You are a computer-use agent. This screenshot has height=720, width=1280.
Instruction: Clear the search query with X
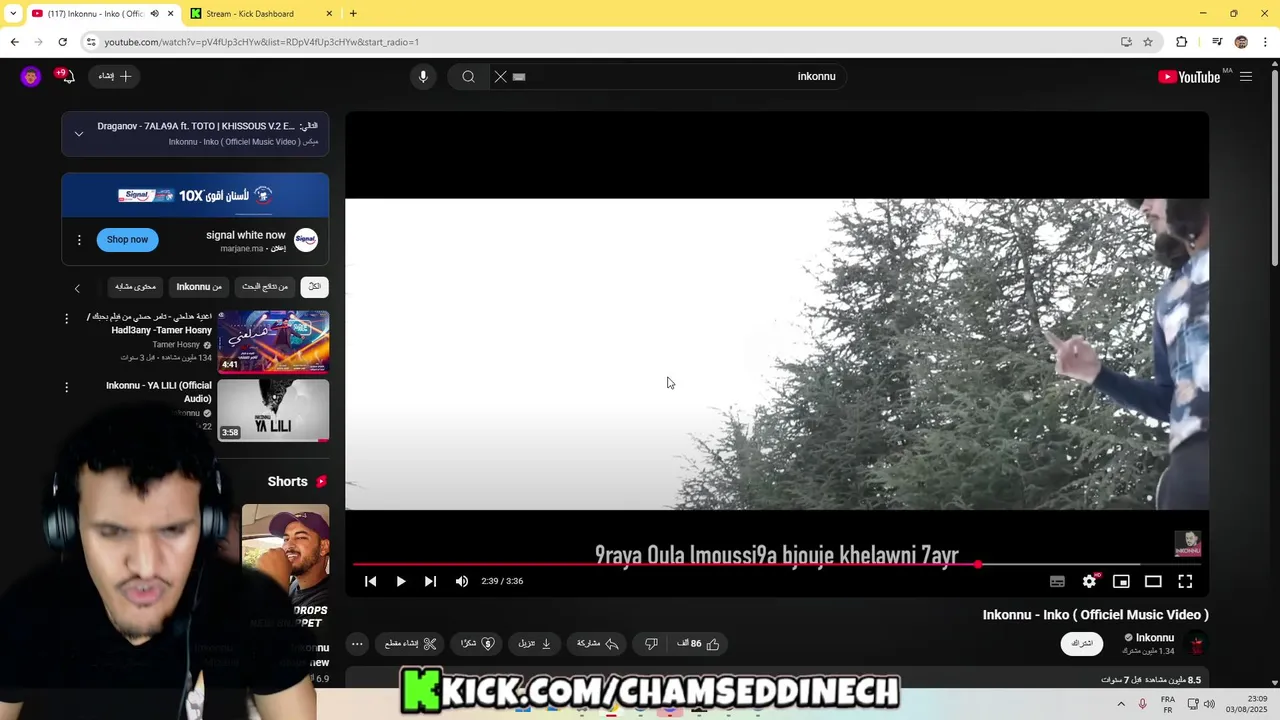(x=501, y=76)
